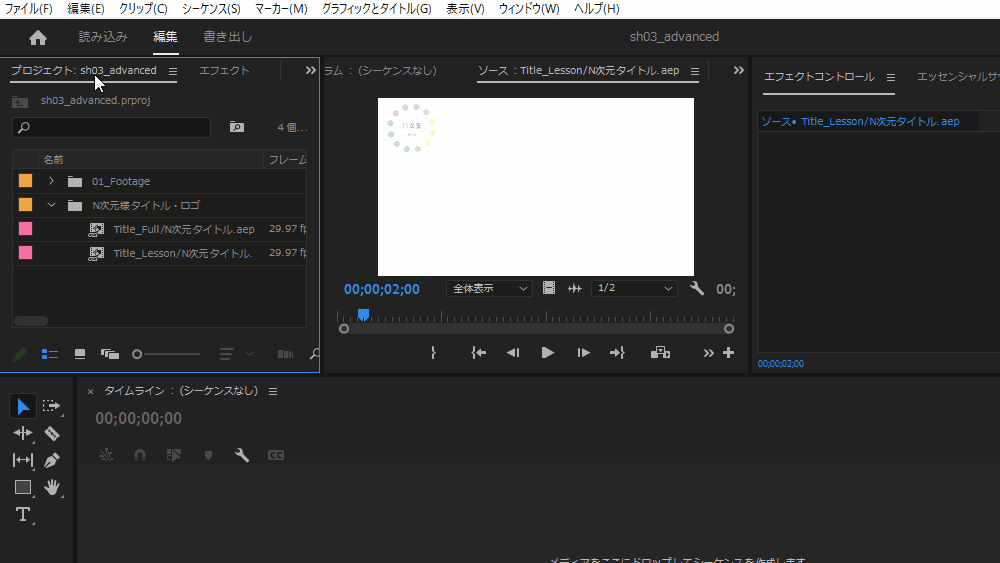Click the New Bin from search icon

click(x=237, y=127)
